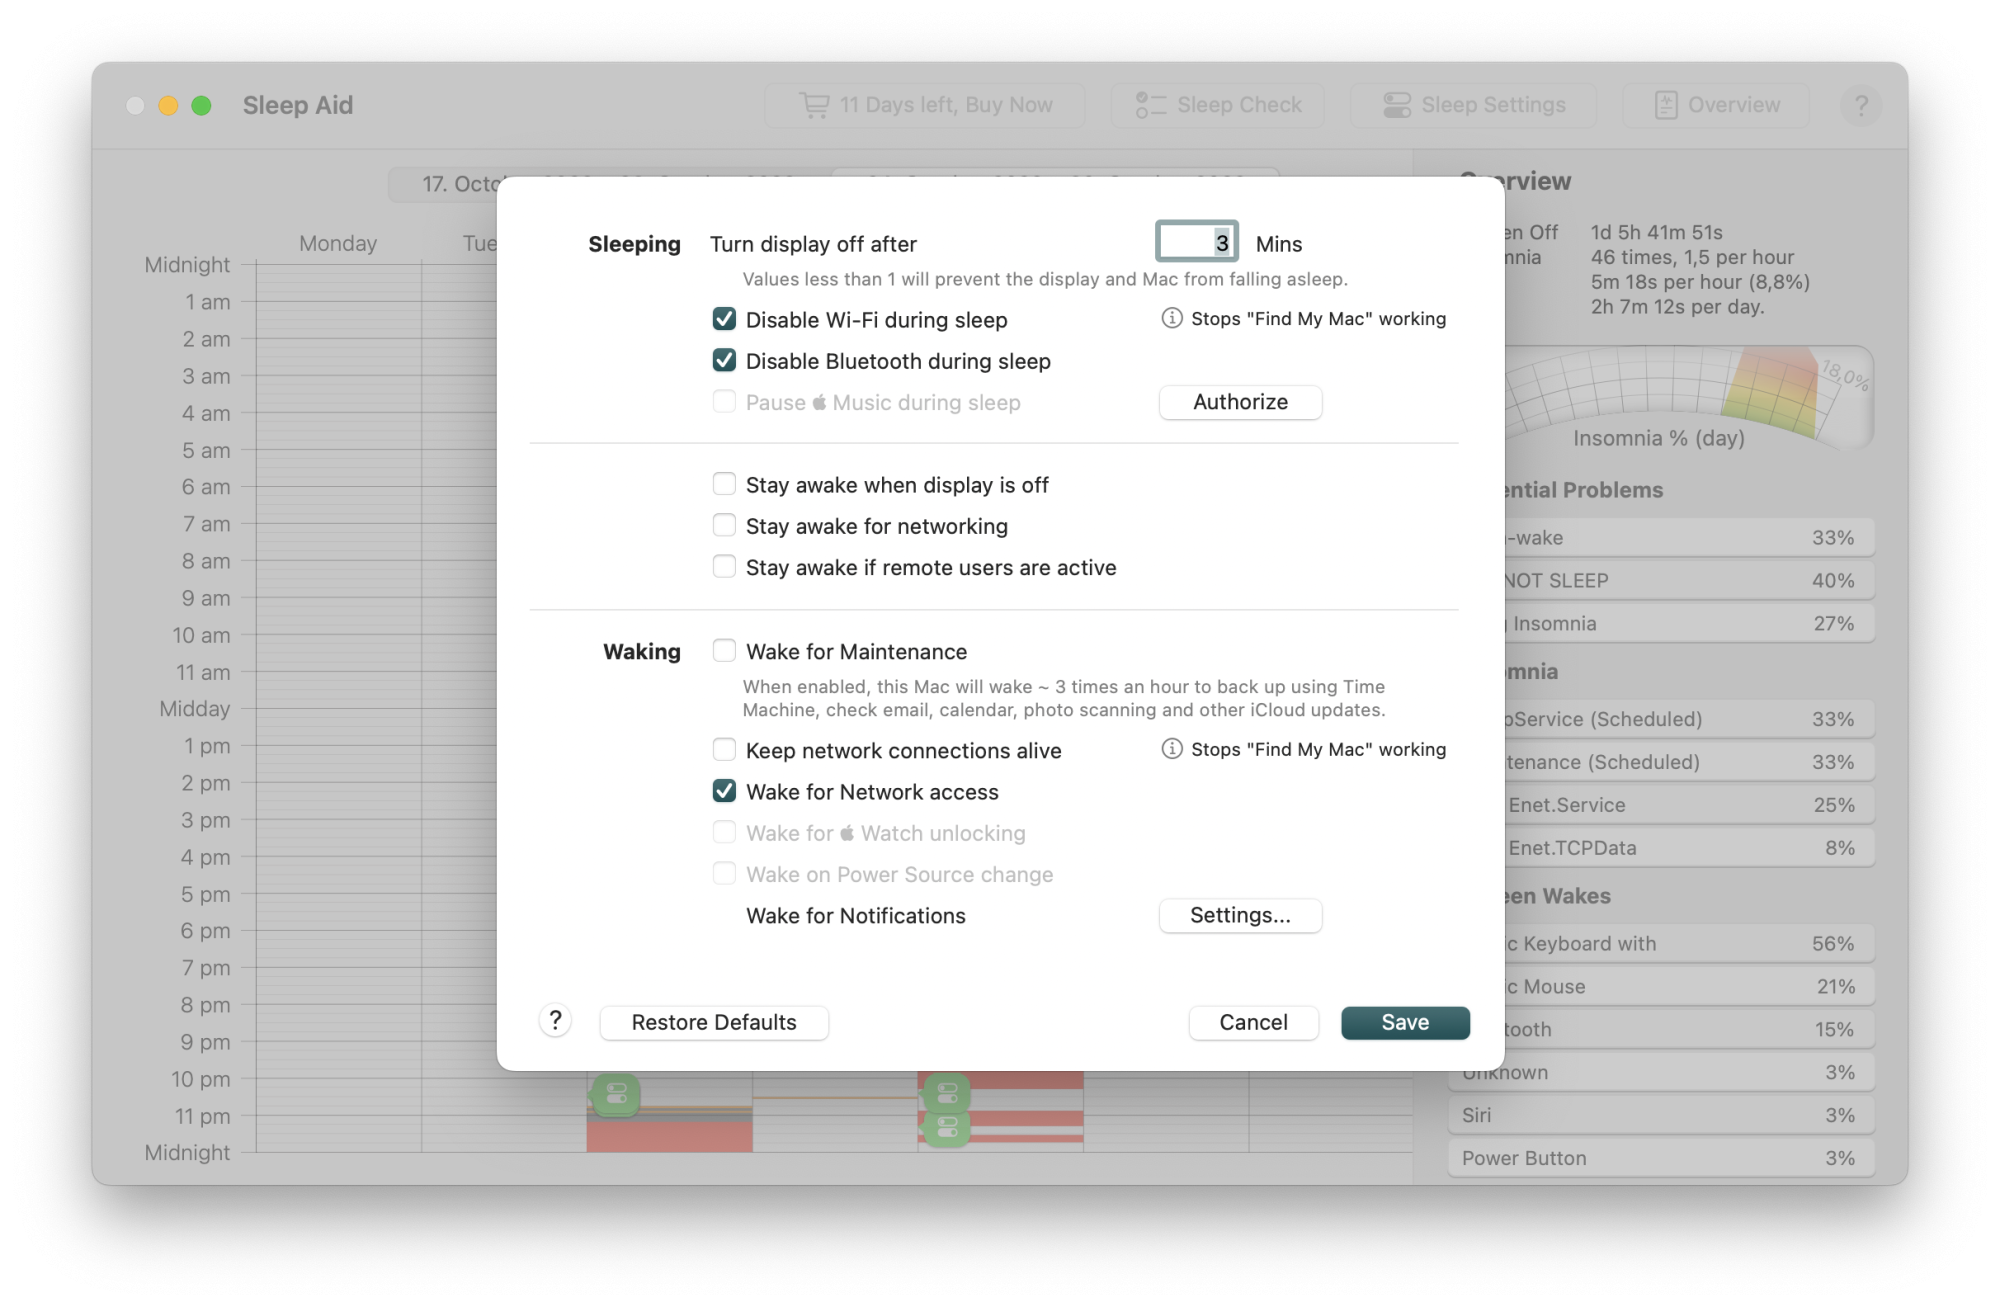Open Sleep Settings toolbar item
The height and width of the screenshot is (1307, 2000).
pyautogui.click(x=1474, y=105)
